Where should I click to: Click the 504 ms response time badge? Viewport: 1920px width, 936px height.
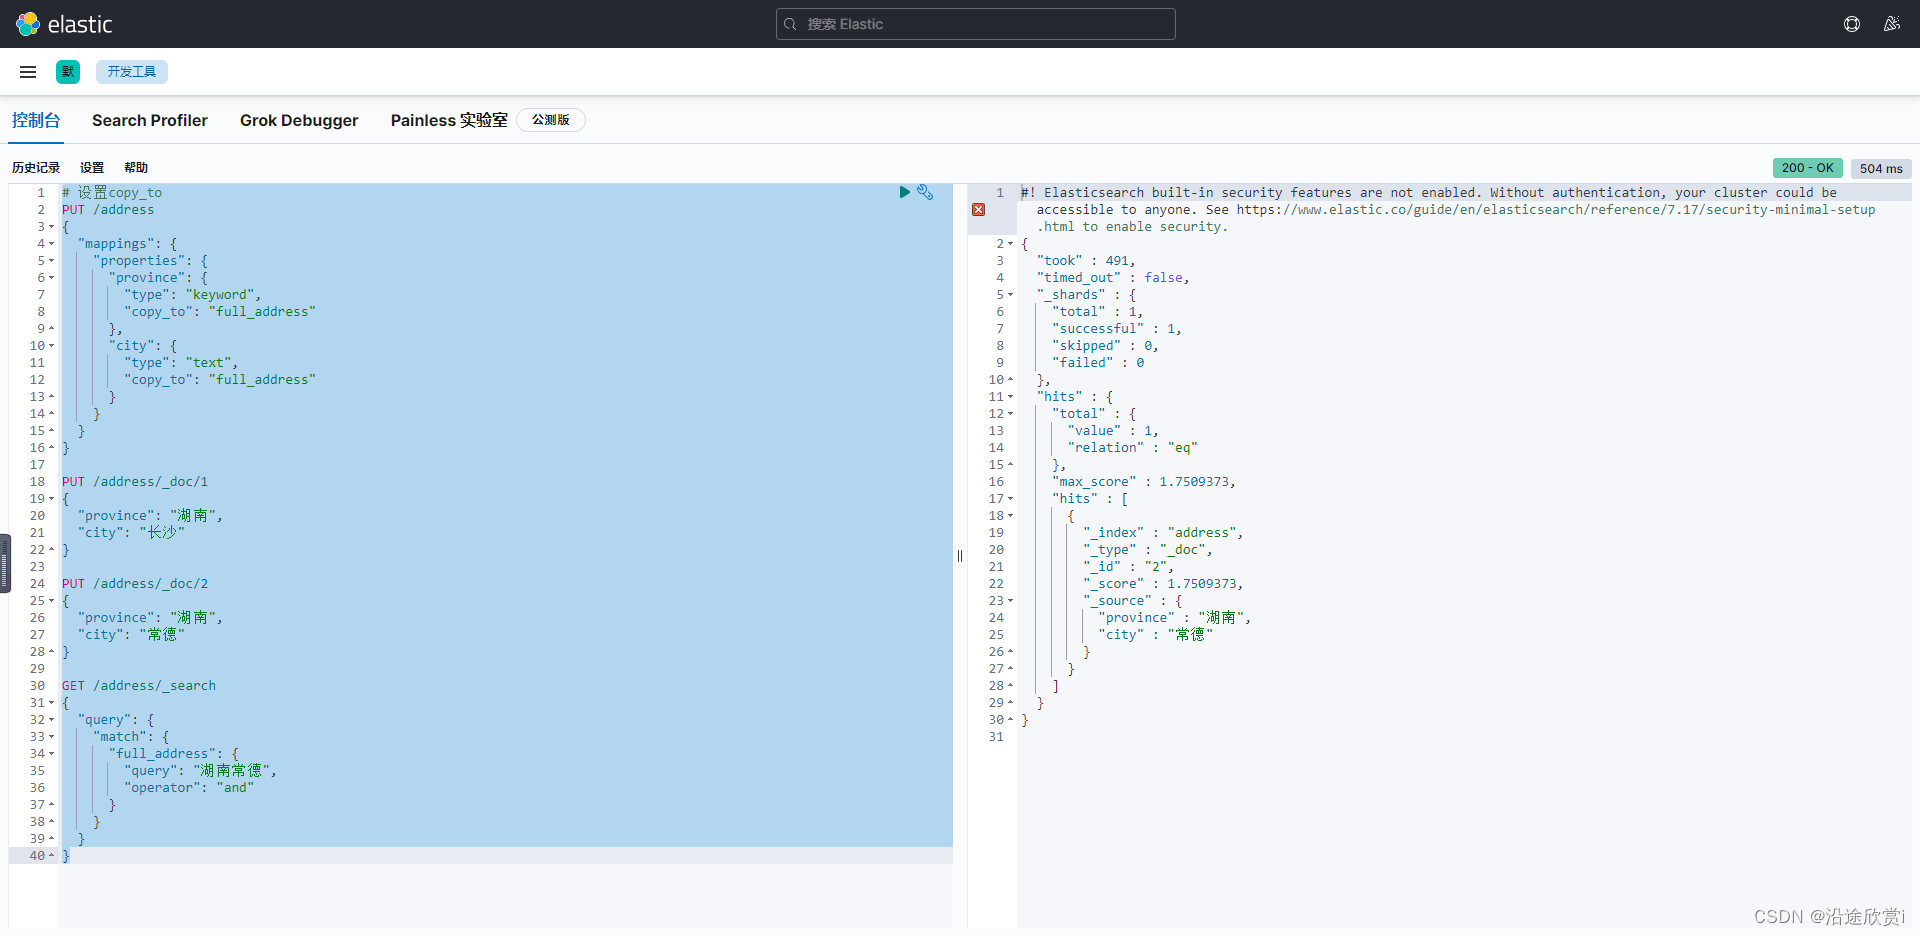[1881, 169]
